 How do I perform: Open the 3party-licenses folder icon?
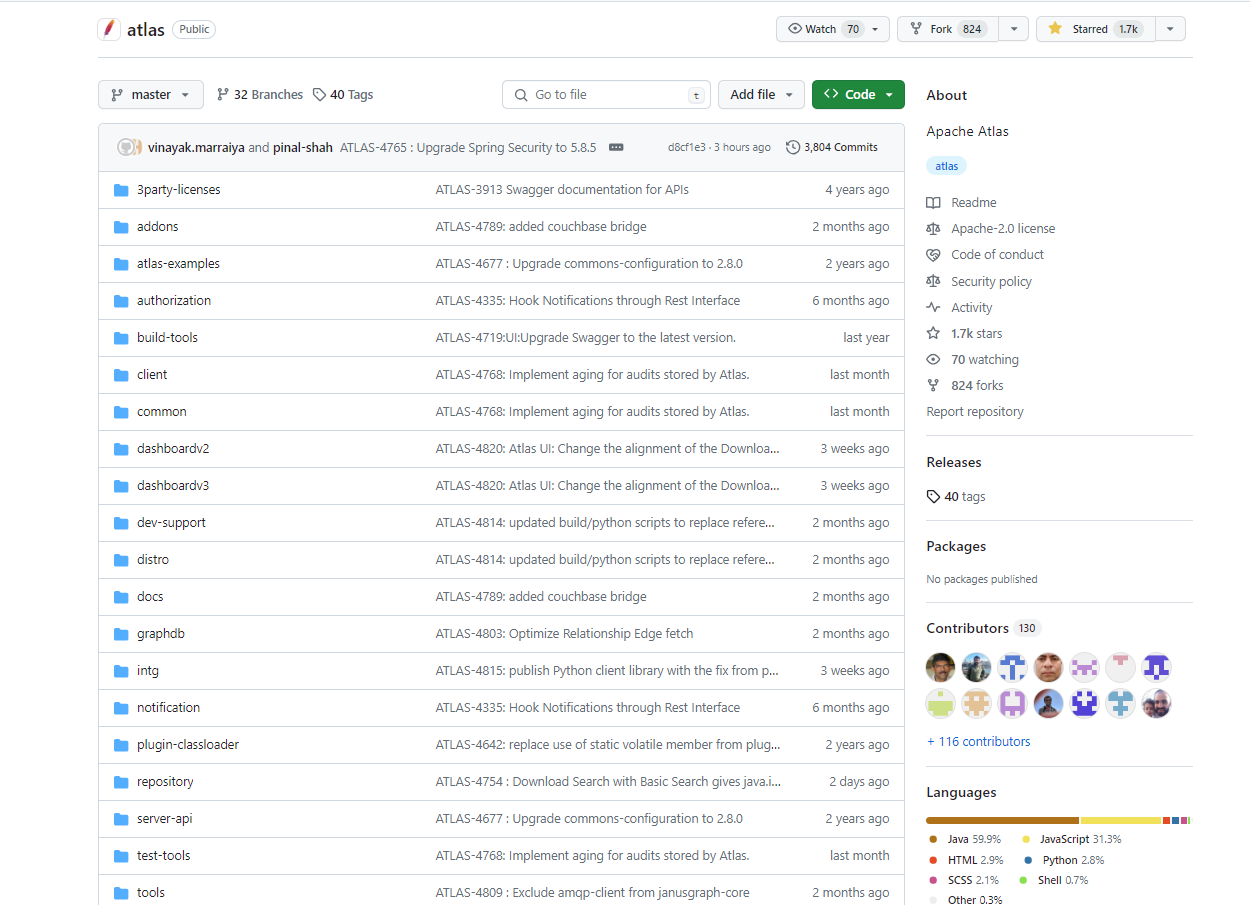[x=121, y=190]
